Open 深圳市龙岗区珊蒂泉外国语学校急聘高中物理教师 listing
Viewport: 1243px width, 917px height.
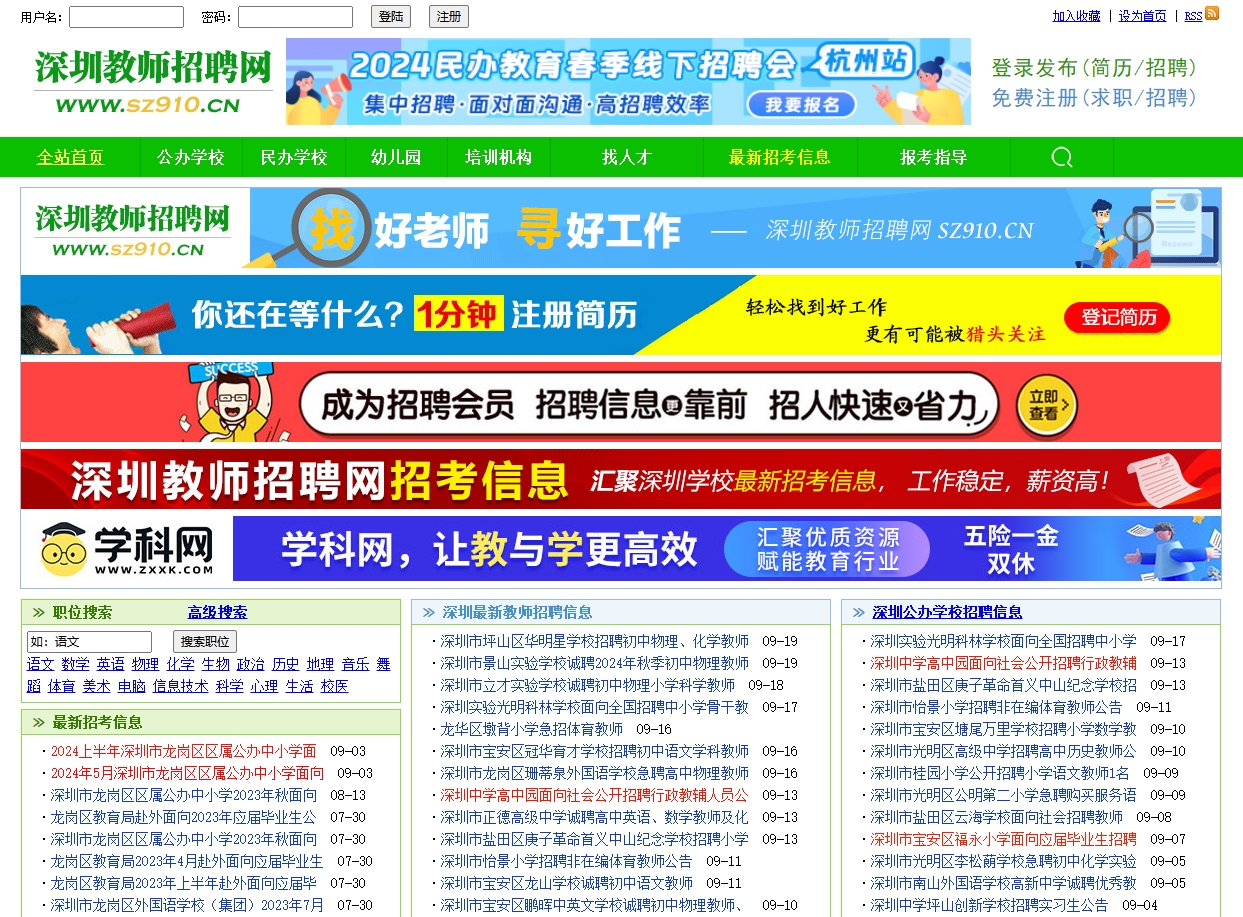(x=595, y=773)
